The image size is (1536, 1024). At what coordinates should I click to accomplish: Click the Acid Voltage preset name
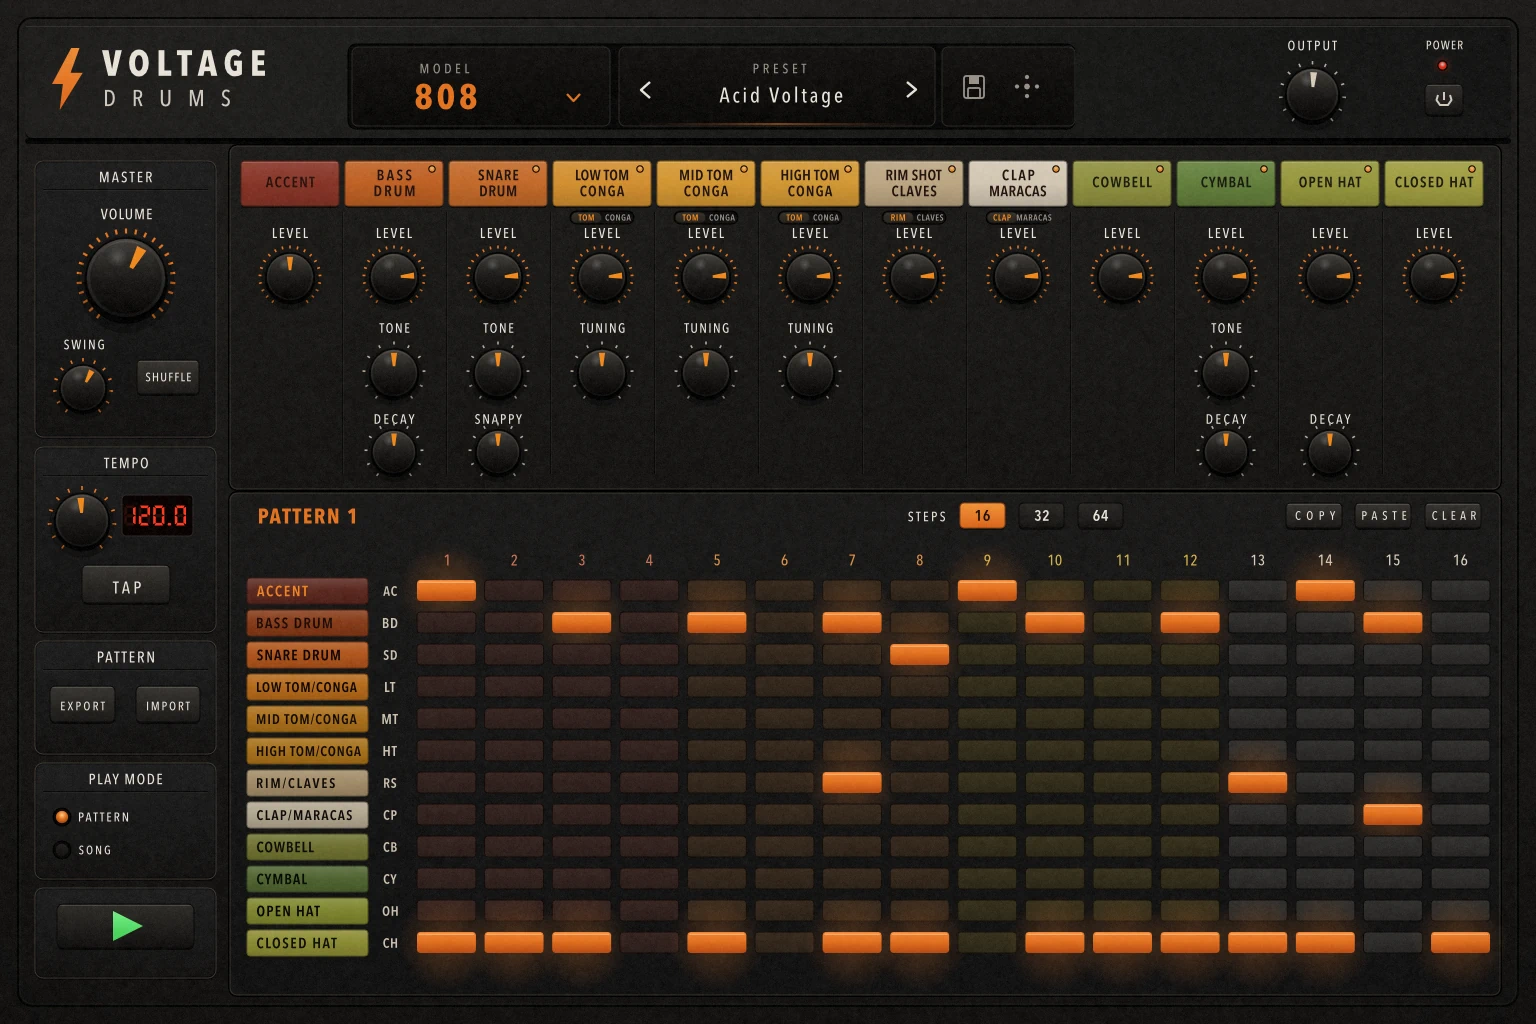781,96
